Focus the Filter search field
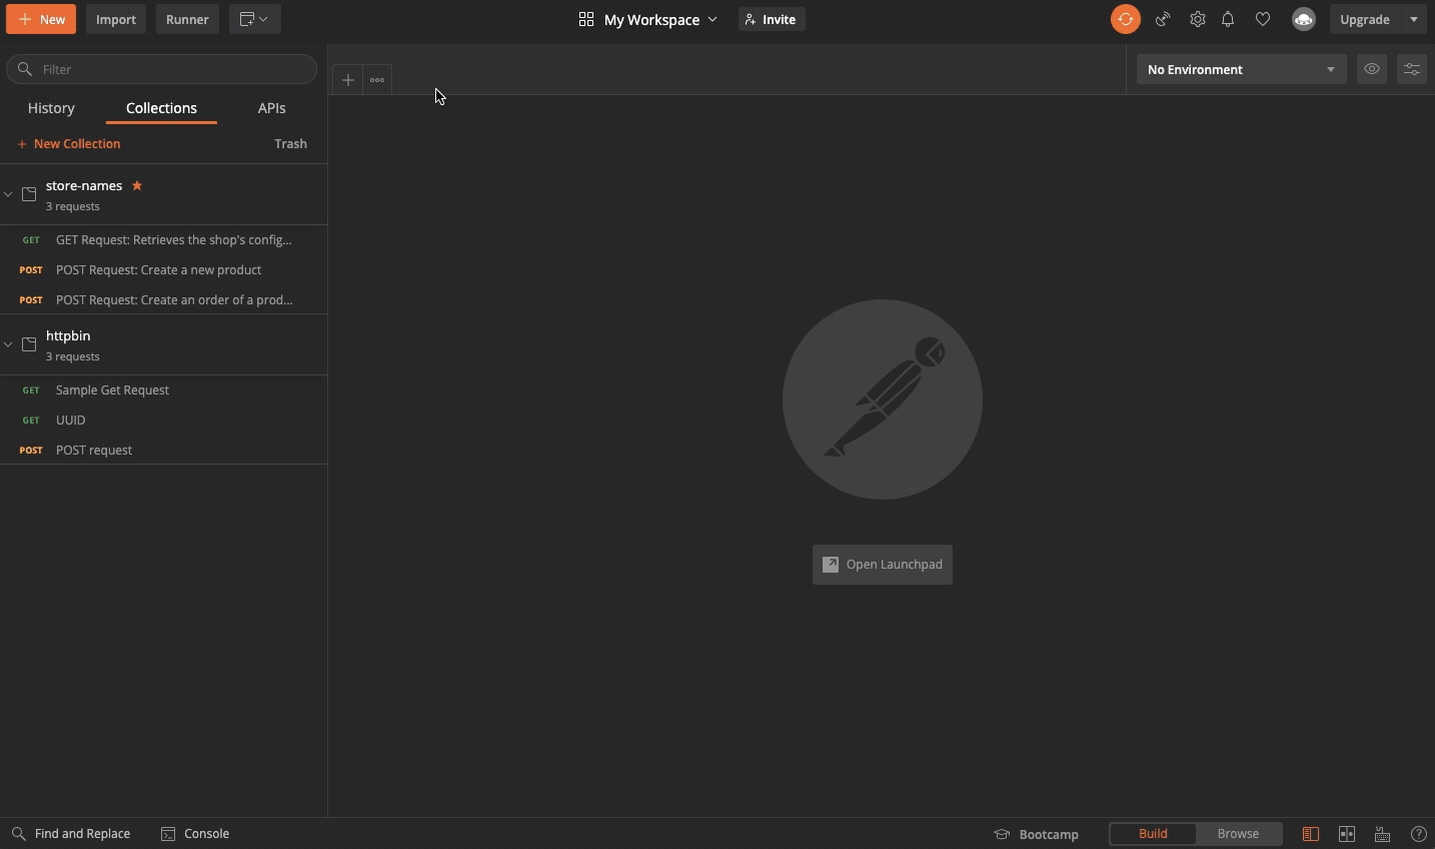 point(162,69)
